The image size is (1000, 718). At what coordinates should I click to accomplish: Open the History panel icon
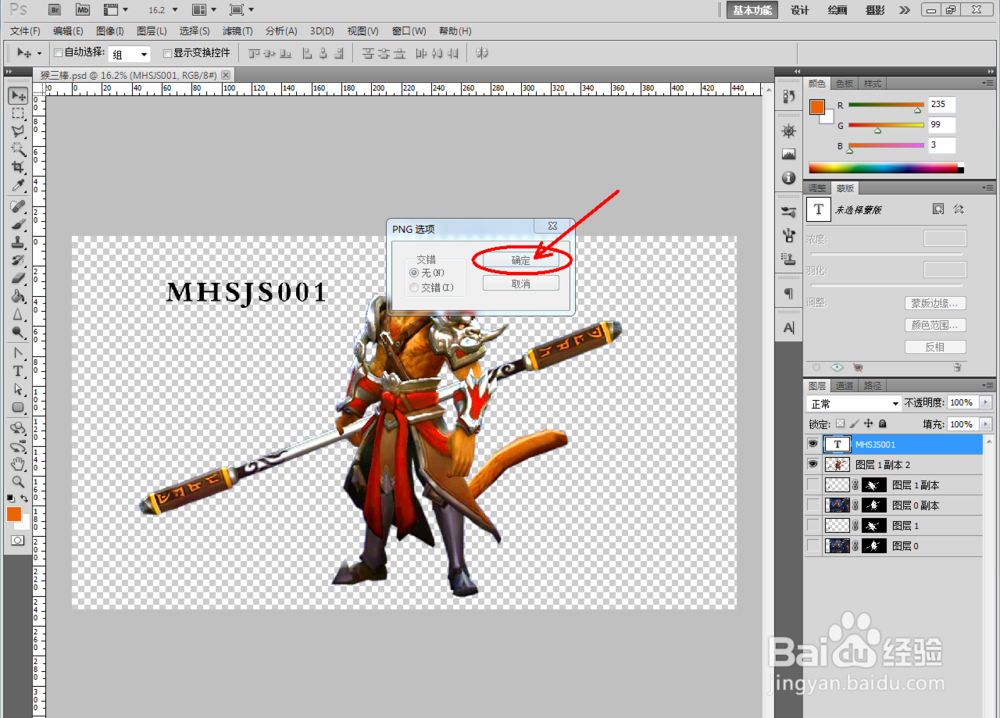click(x=789, y=96)
